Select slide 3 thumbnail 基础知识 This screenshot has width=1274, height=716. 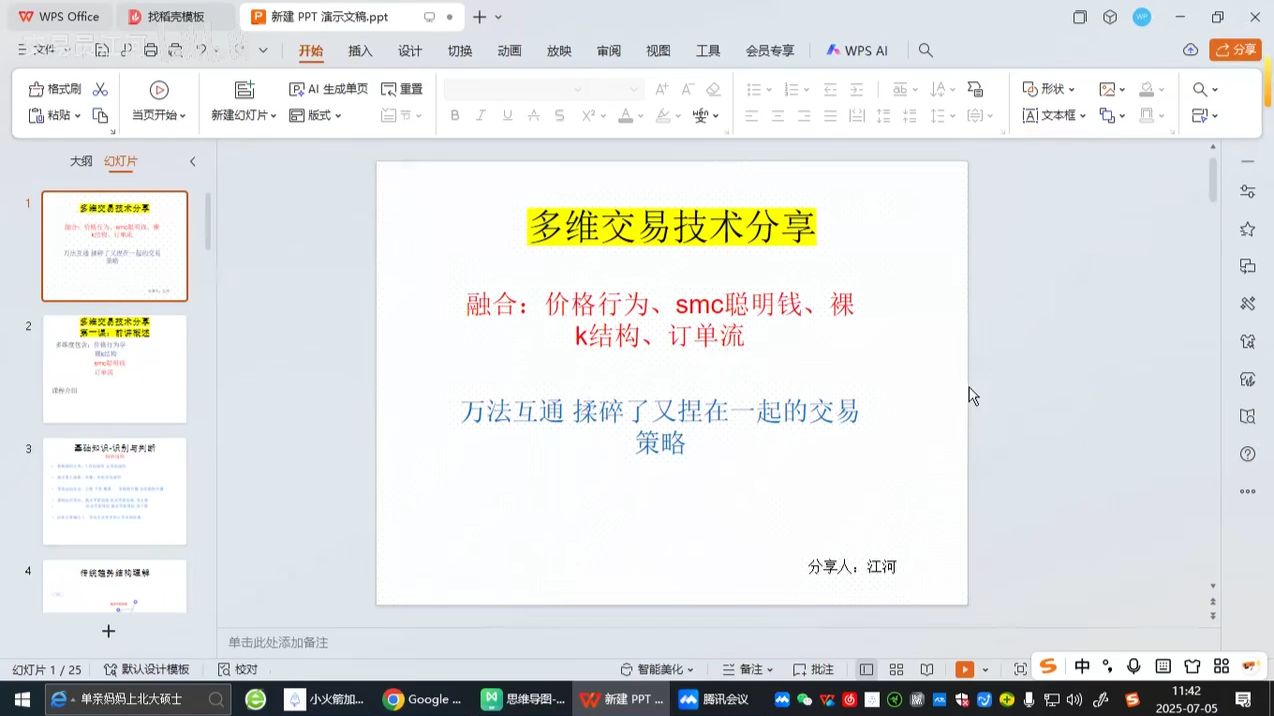pos(114,491)
